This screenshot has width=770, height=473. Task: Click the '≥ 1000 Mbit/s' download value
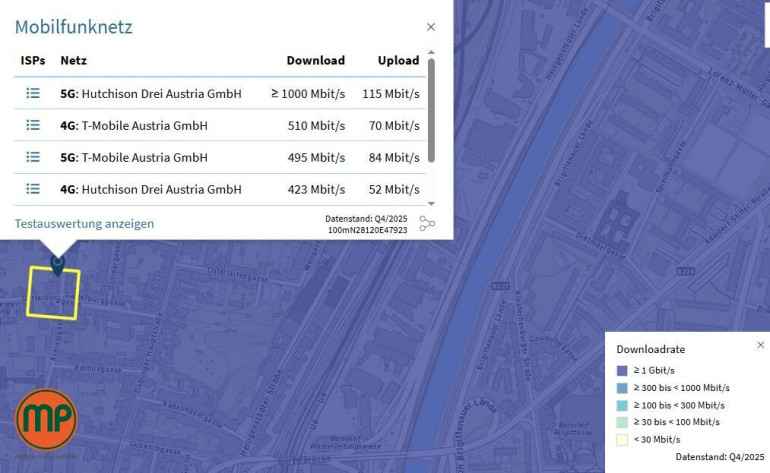[x=308, y=93]
